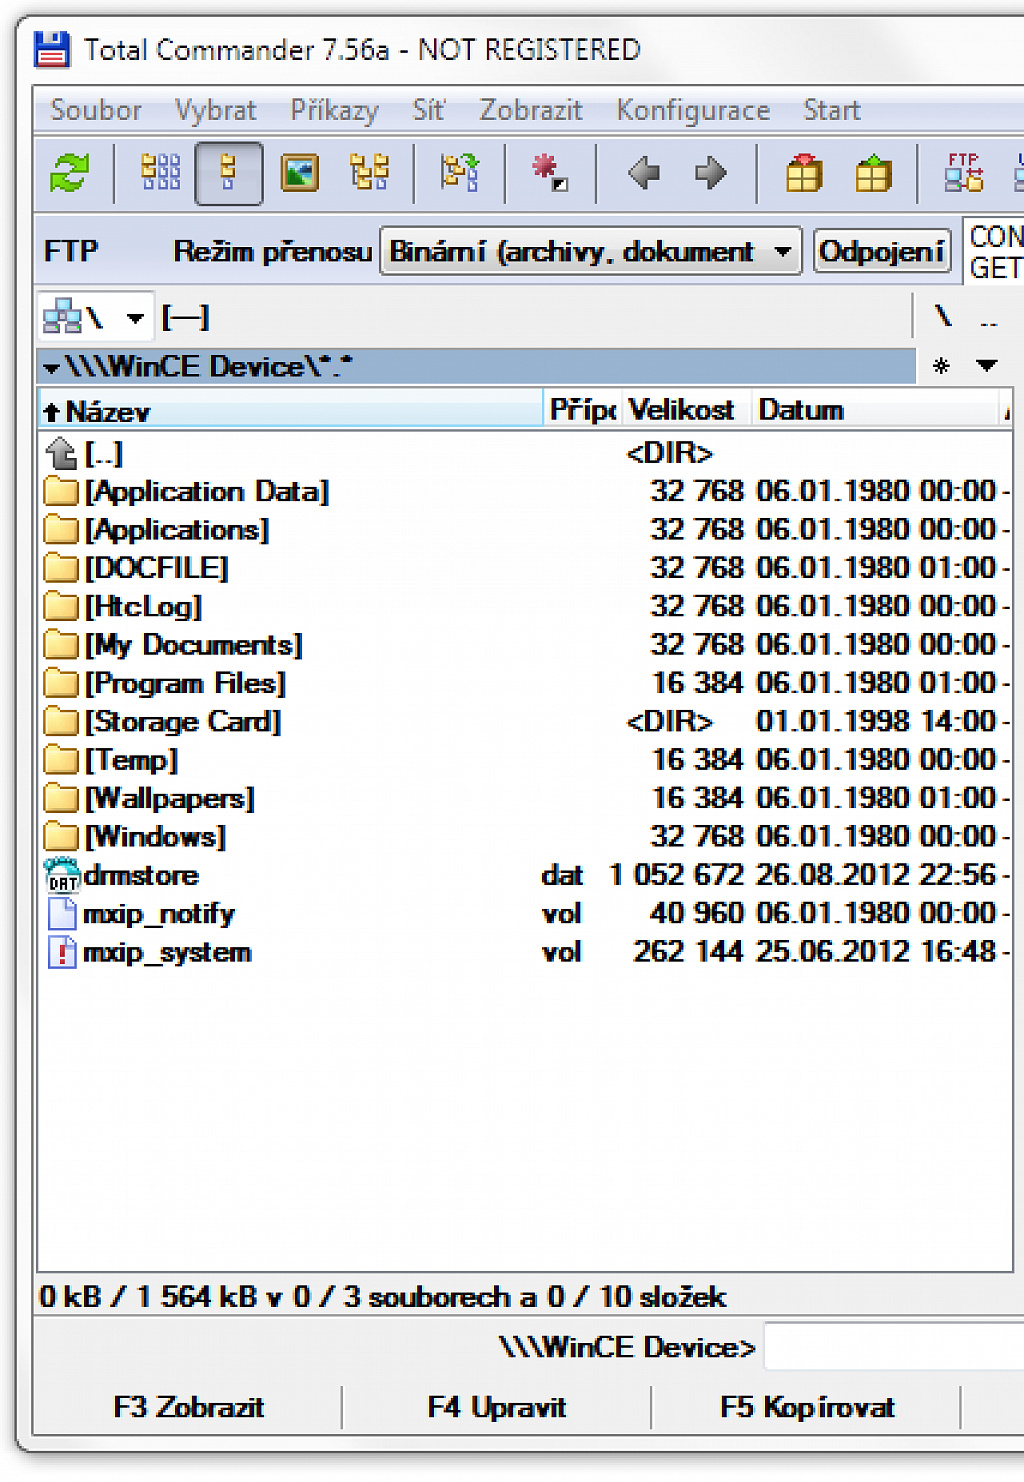This screenshot has width=1024, height=1482.
Task: Click the Invert selection toolbar icon
Action: pos(460,173)
